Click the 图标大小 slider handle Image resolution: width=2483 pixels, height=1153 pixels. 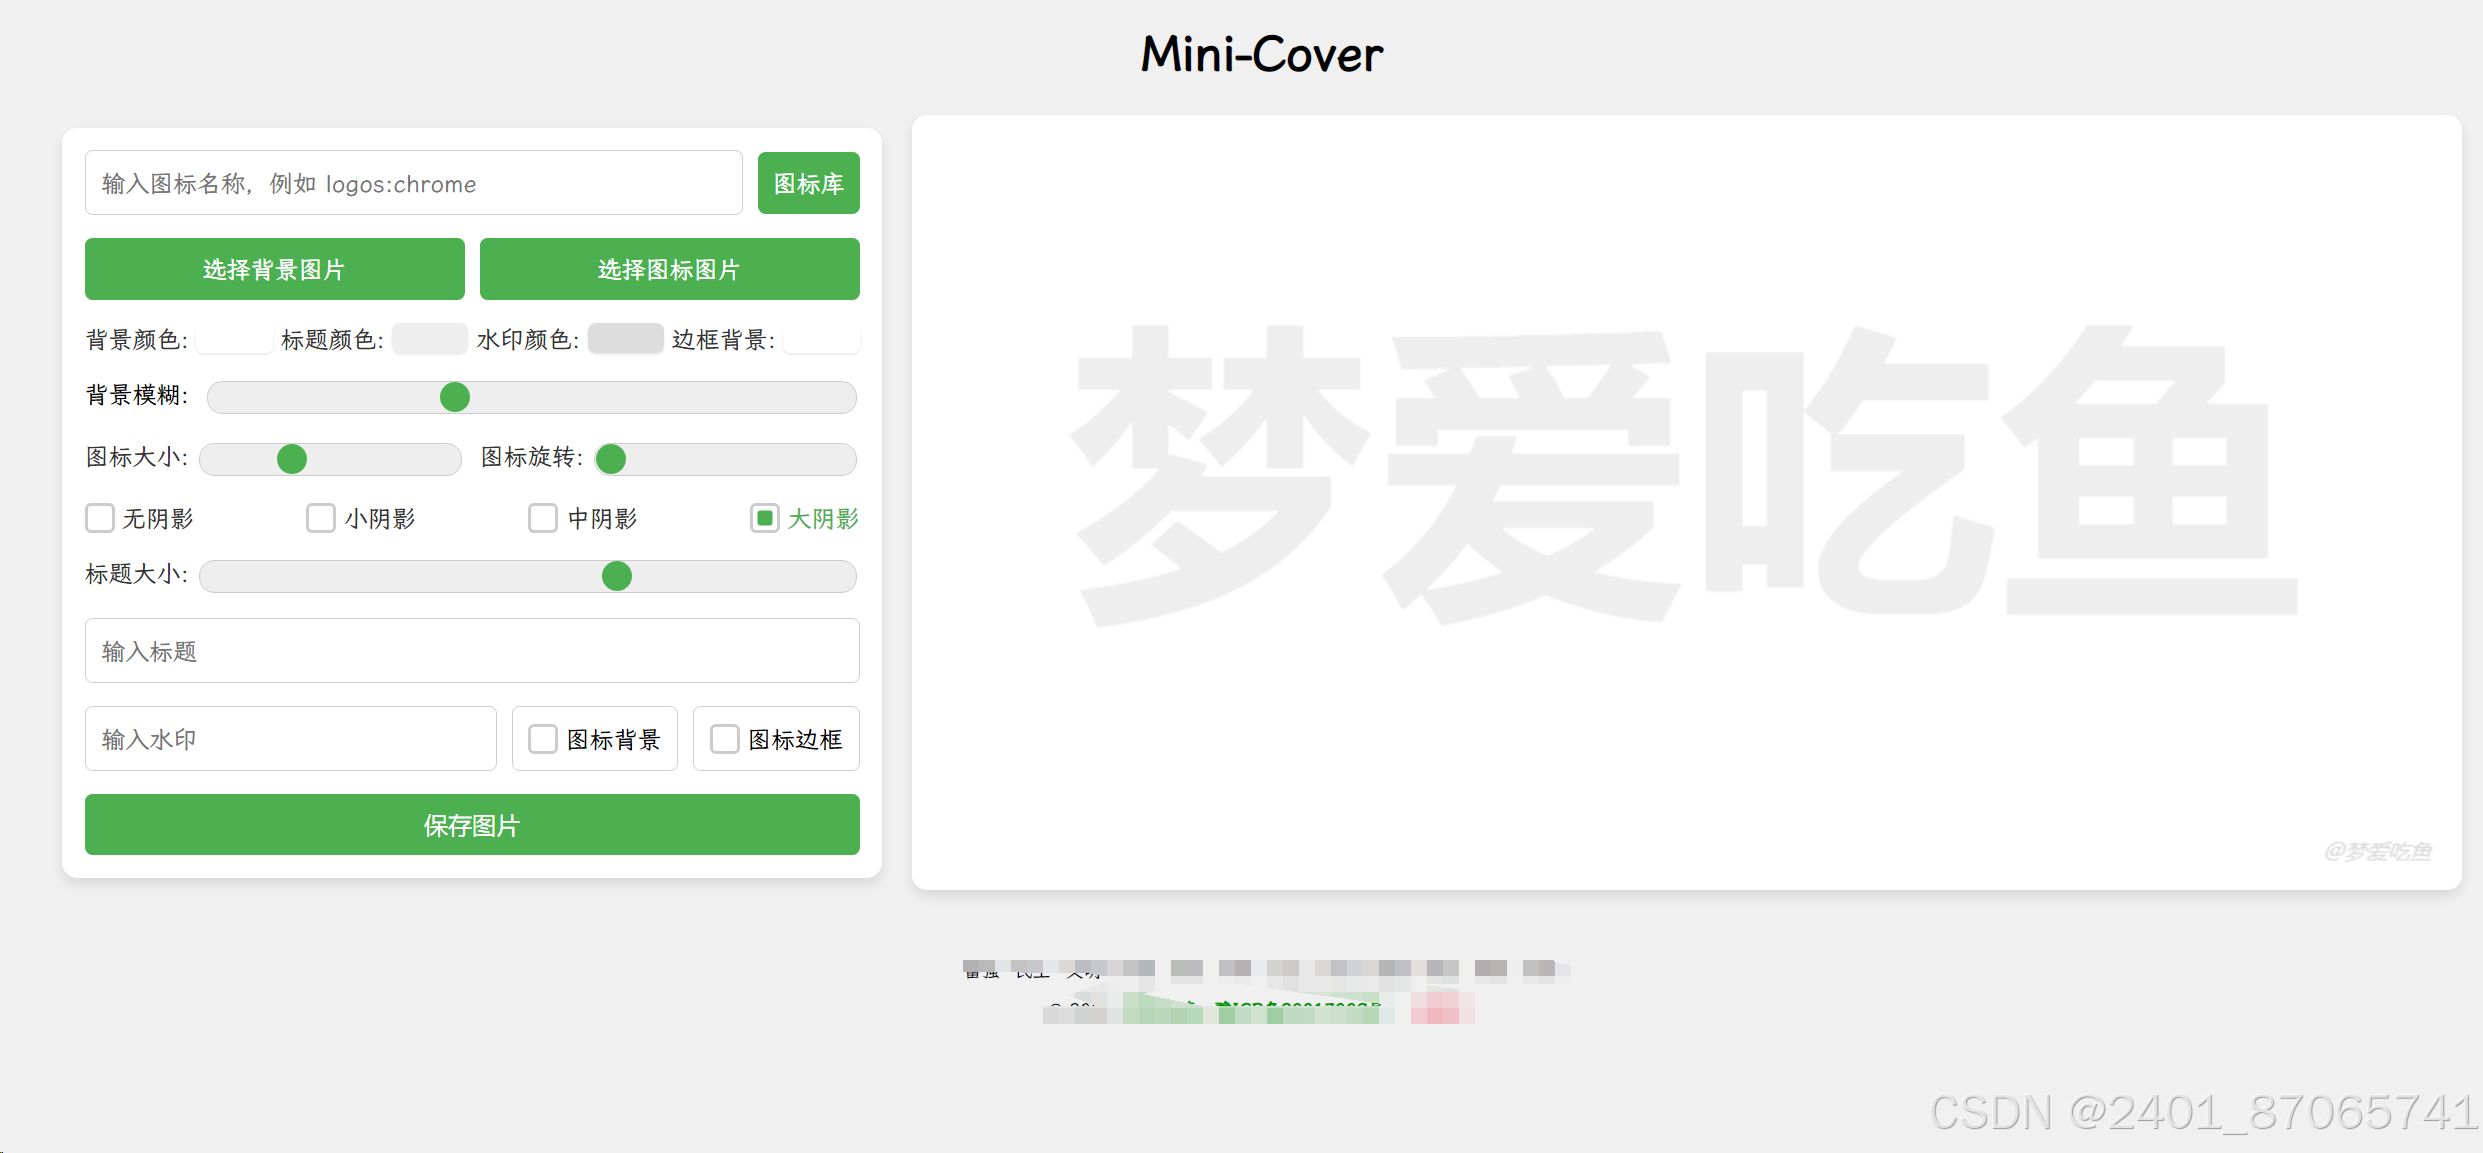pyautogui.click(x=290, y=459)
